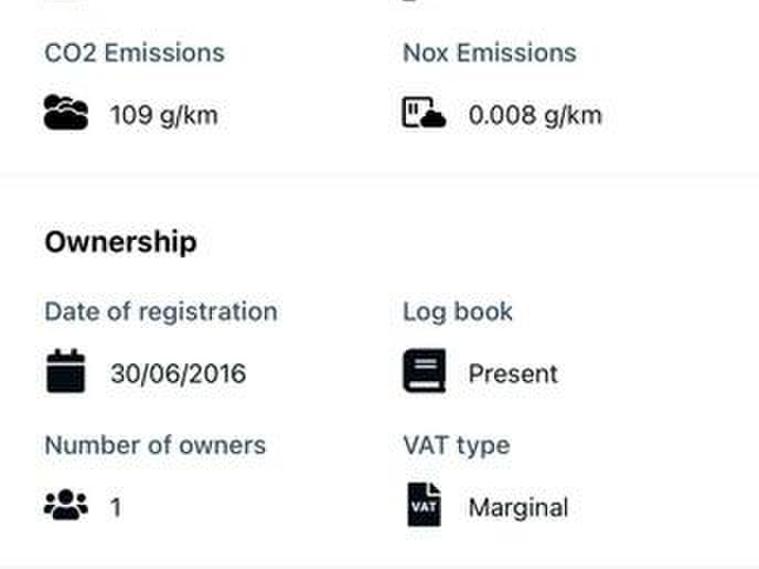Click the Log book label
Image resolution: width=759 pixels, height=569 pixels.
457,311
